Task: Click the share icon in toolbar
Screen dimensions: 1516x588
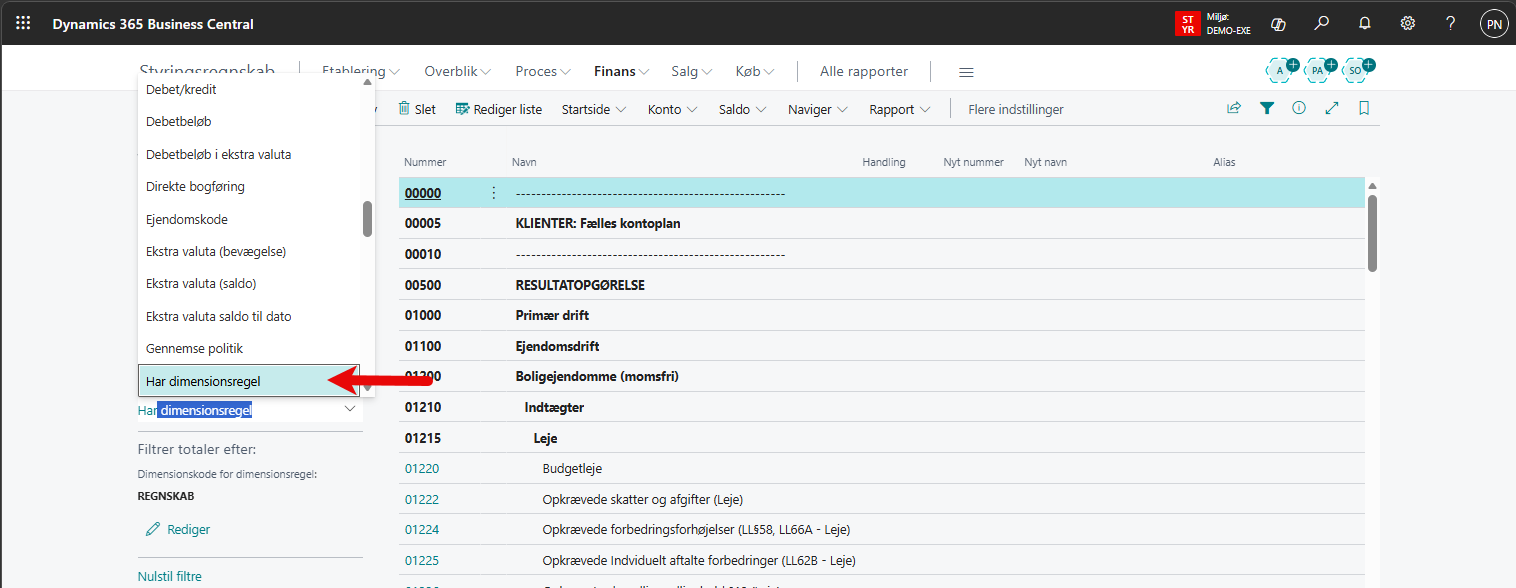Action: coord(1234,109)
